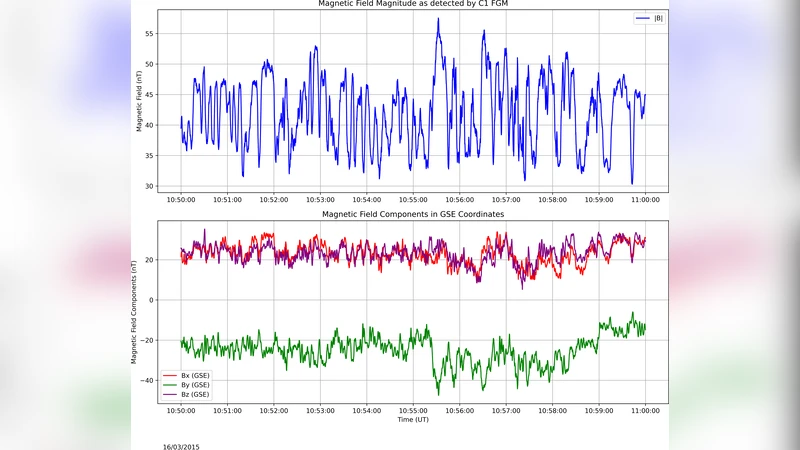Select the By (GSE) legend label
800x450 pixels.
(195, 384)
